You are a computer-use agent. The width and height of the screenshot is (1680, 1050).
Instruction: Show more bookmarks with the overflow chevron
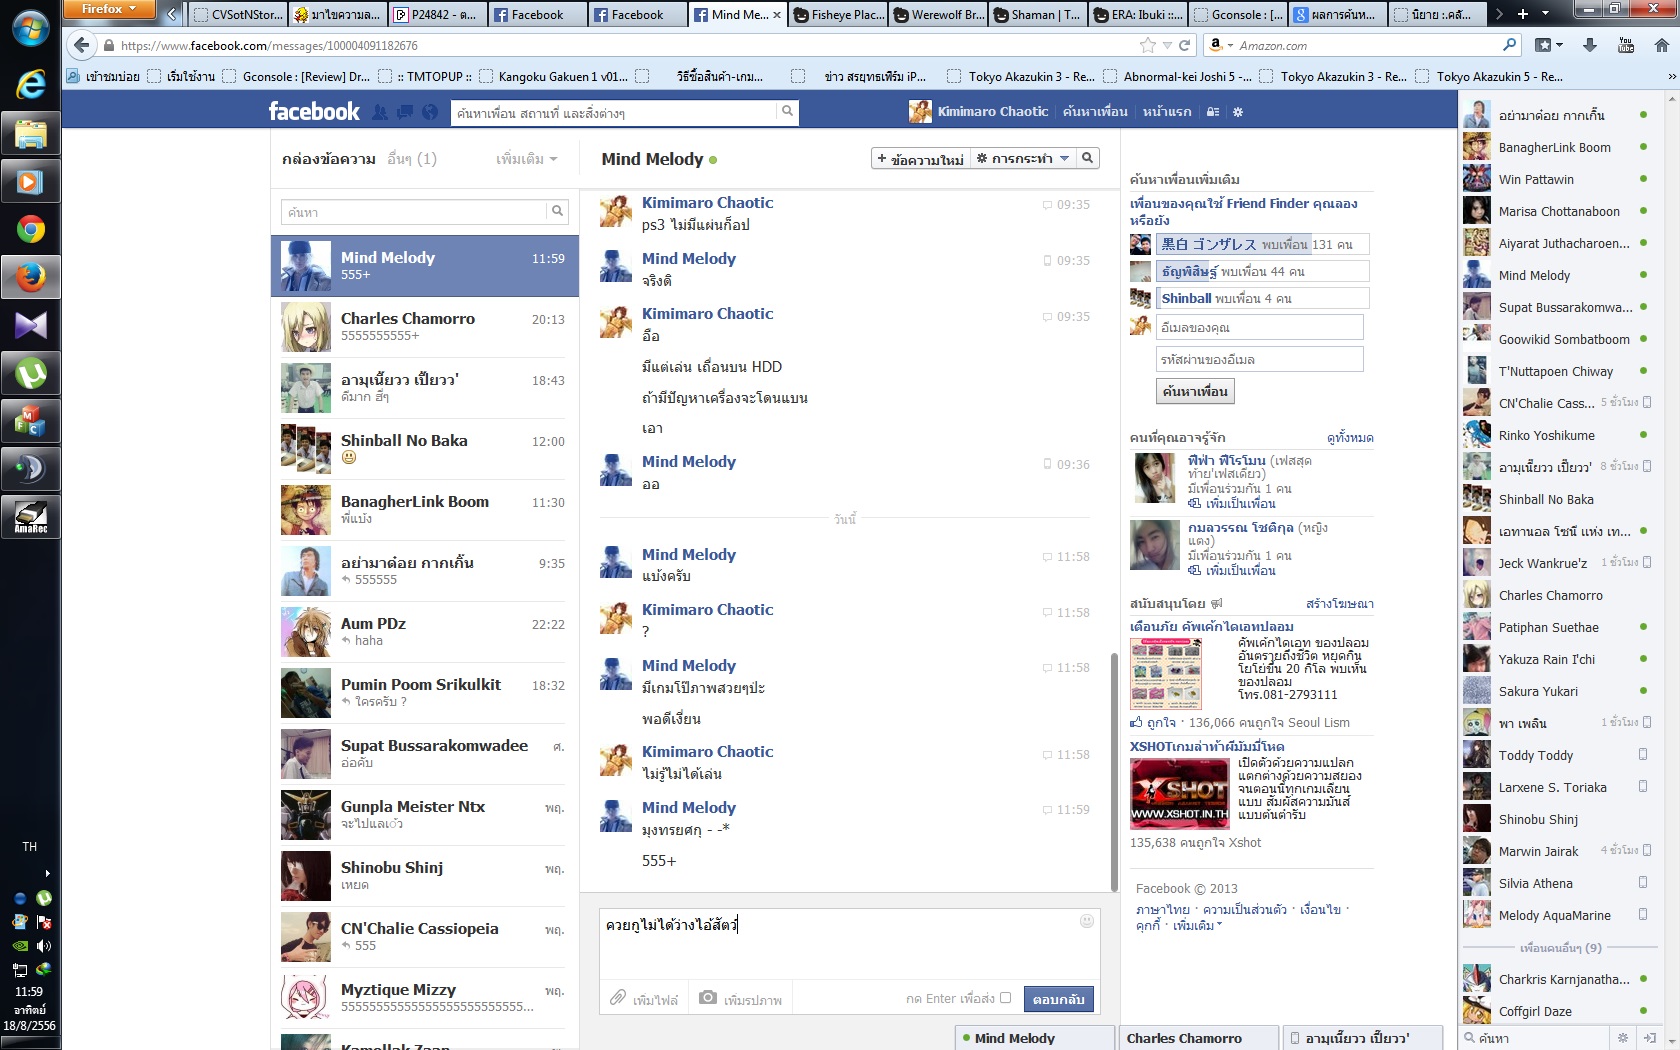(x=1671, y=76)
